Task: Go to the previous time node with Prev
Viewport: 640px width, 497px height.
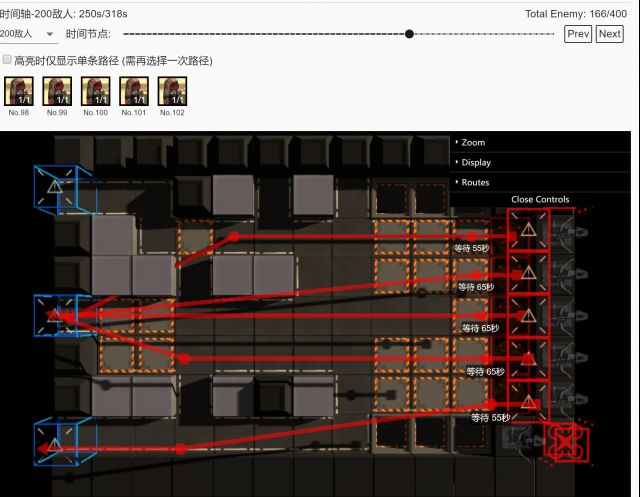Action: tap(578, 34)
